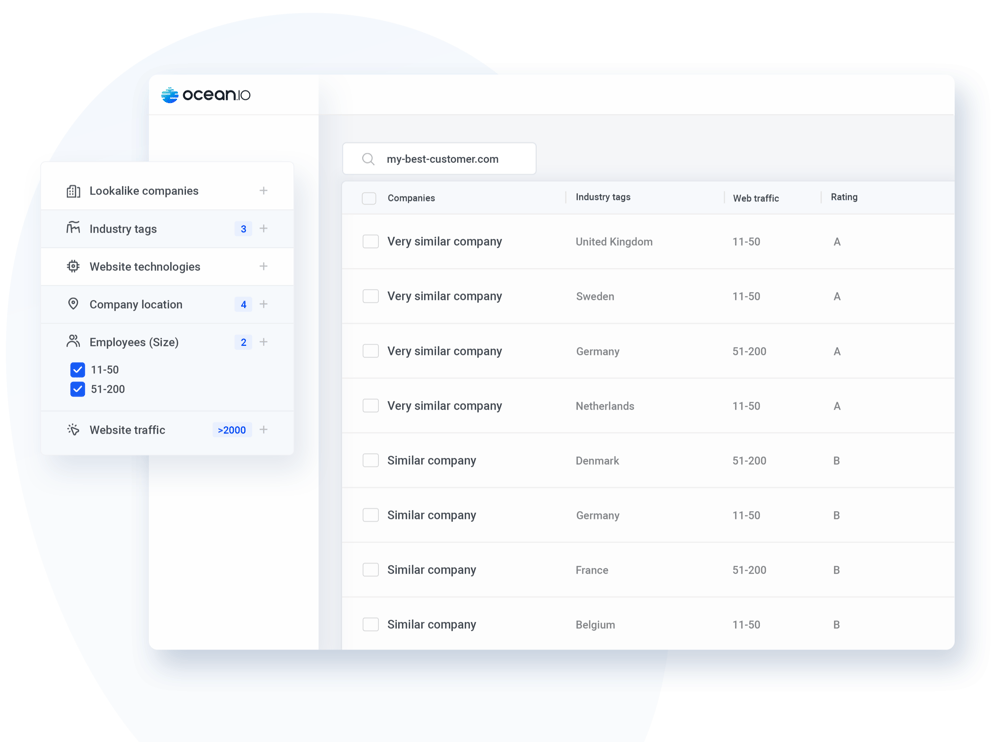This screenshot has width=1000, height=742.
Task: Open the Company location filter
Action: (x=167, y=304)
